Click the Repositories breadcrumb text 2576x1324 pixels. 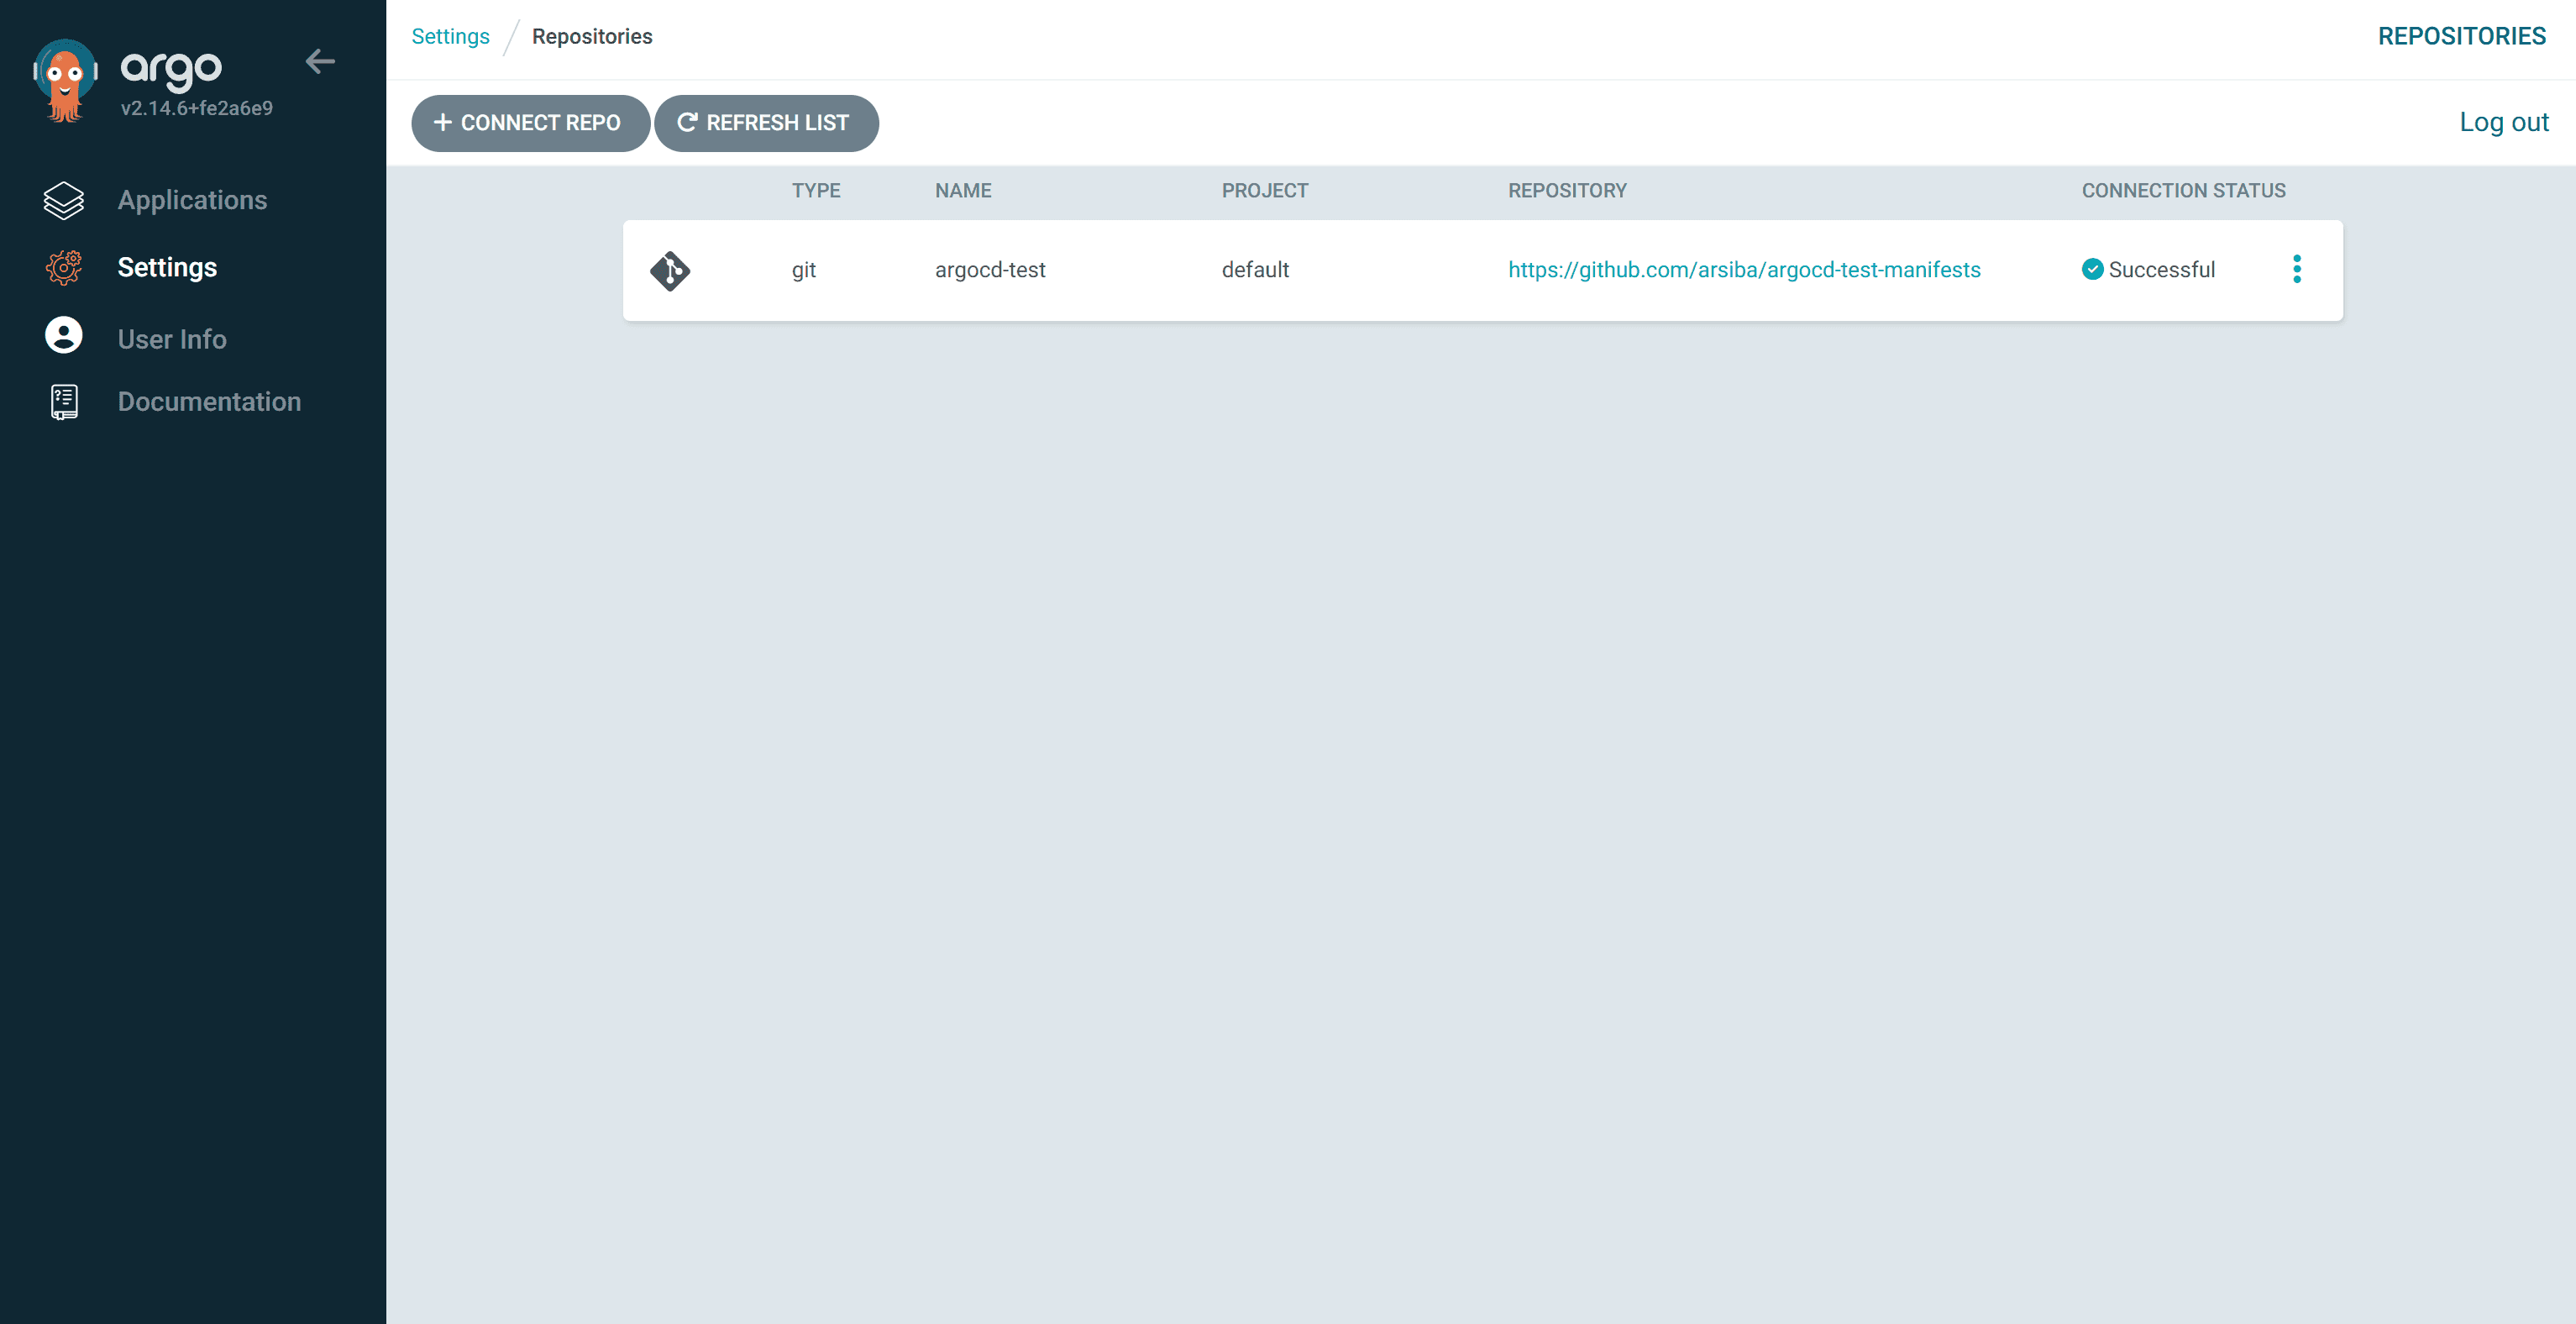pos(592,36)
